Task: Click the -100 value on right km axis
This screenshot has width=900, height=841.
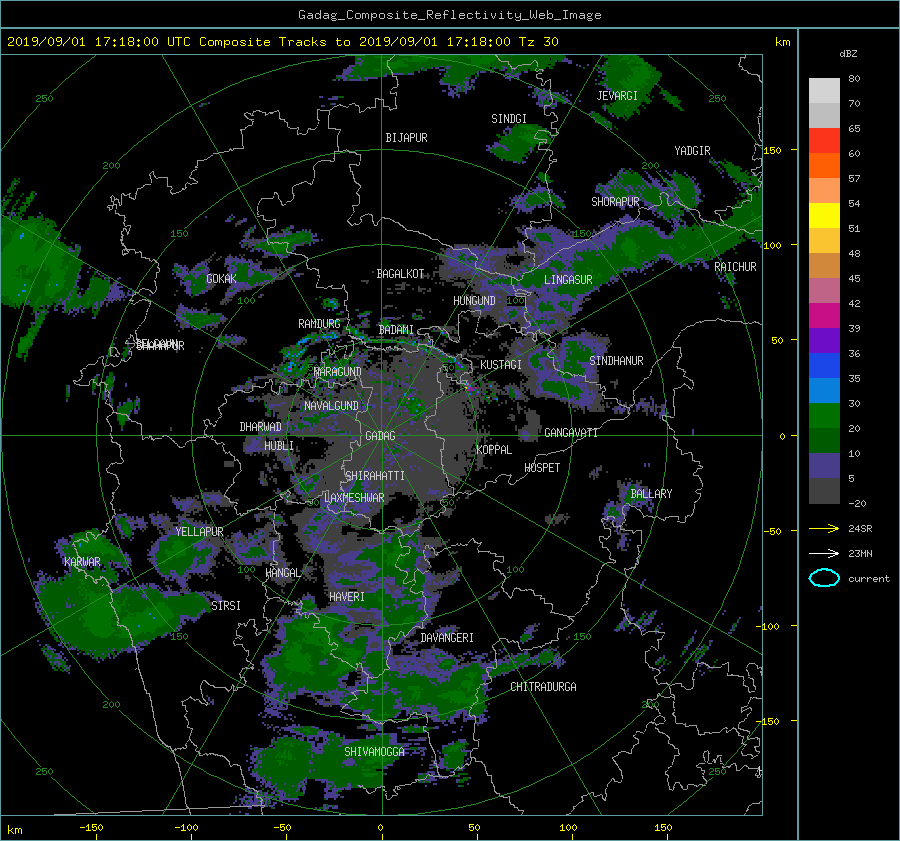Action: (x=769, y=626)
